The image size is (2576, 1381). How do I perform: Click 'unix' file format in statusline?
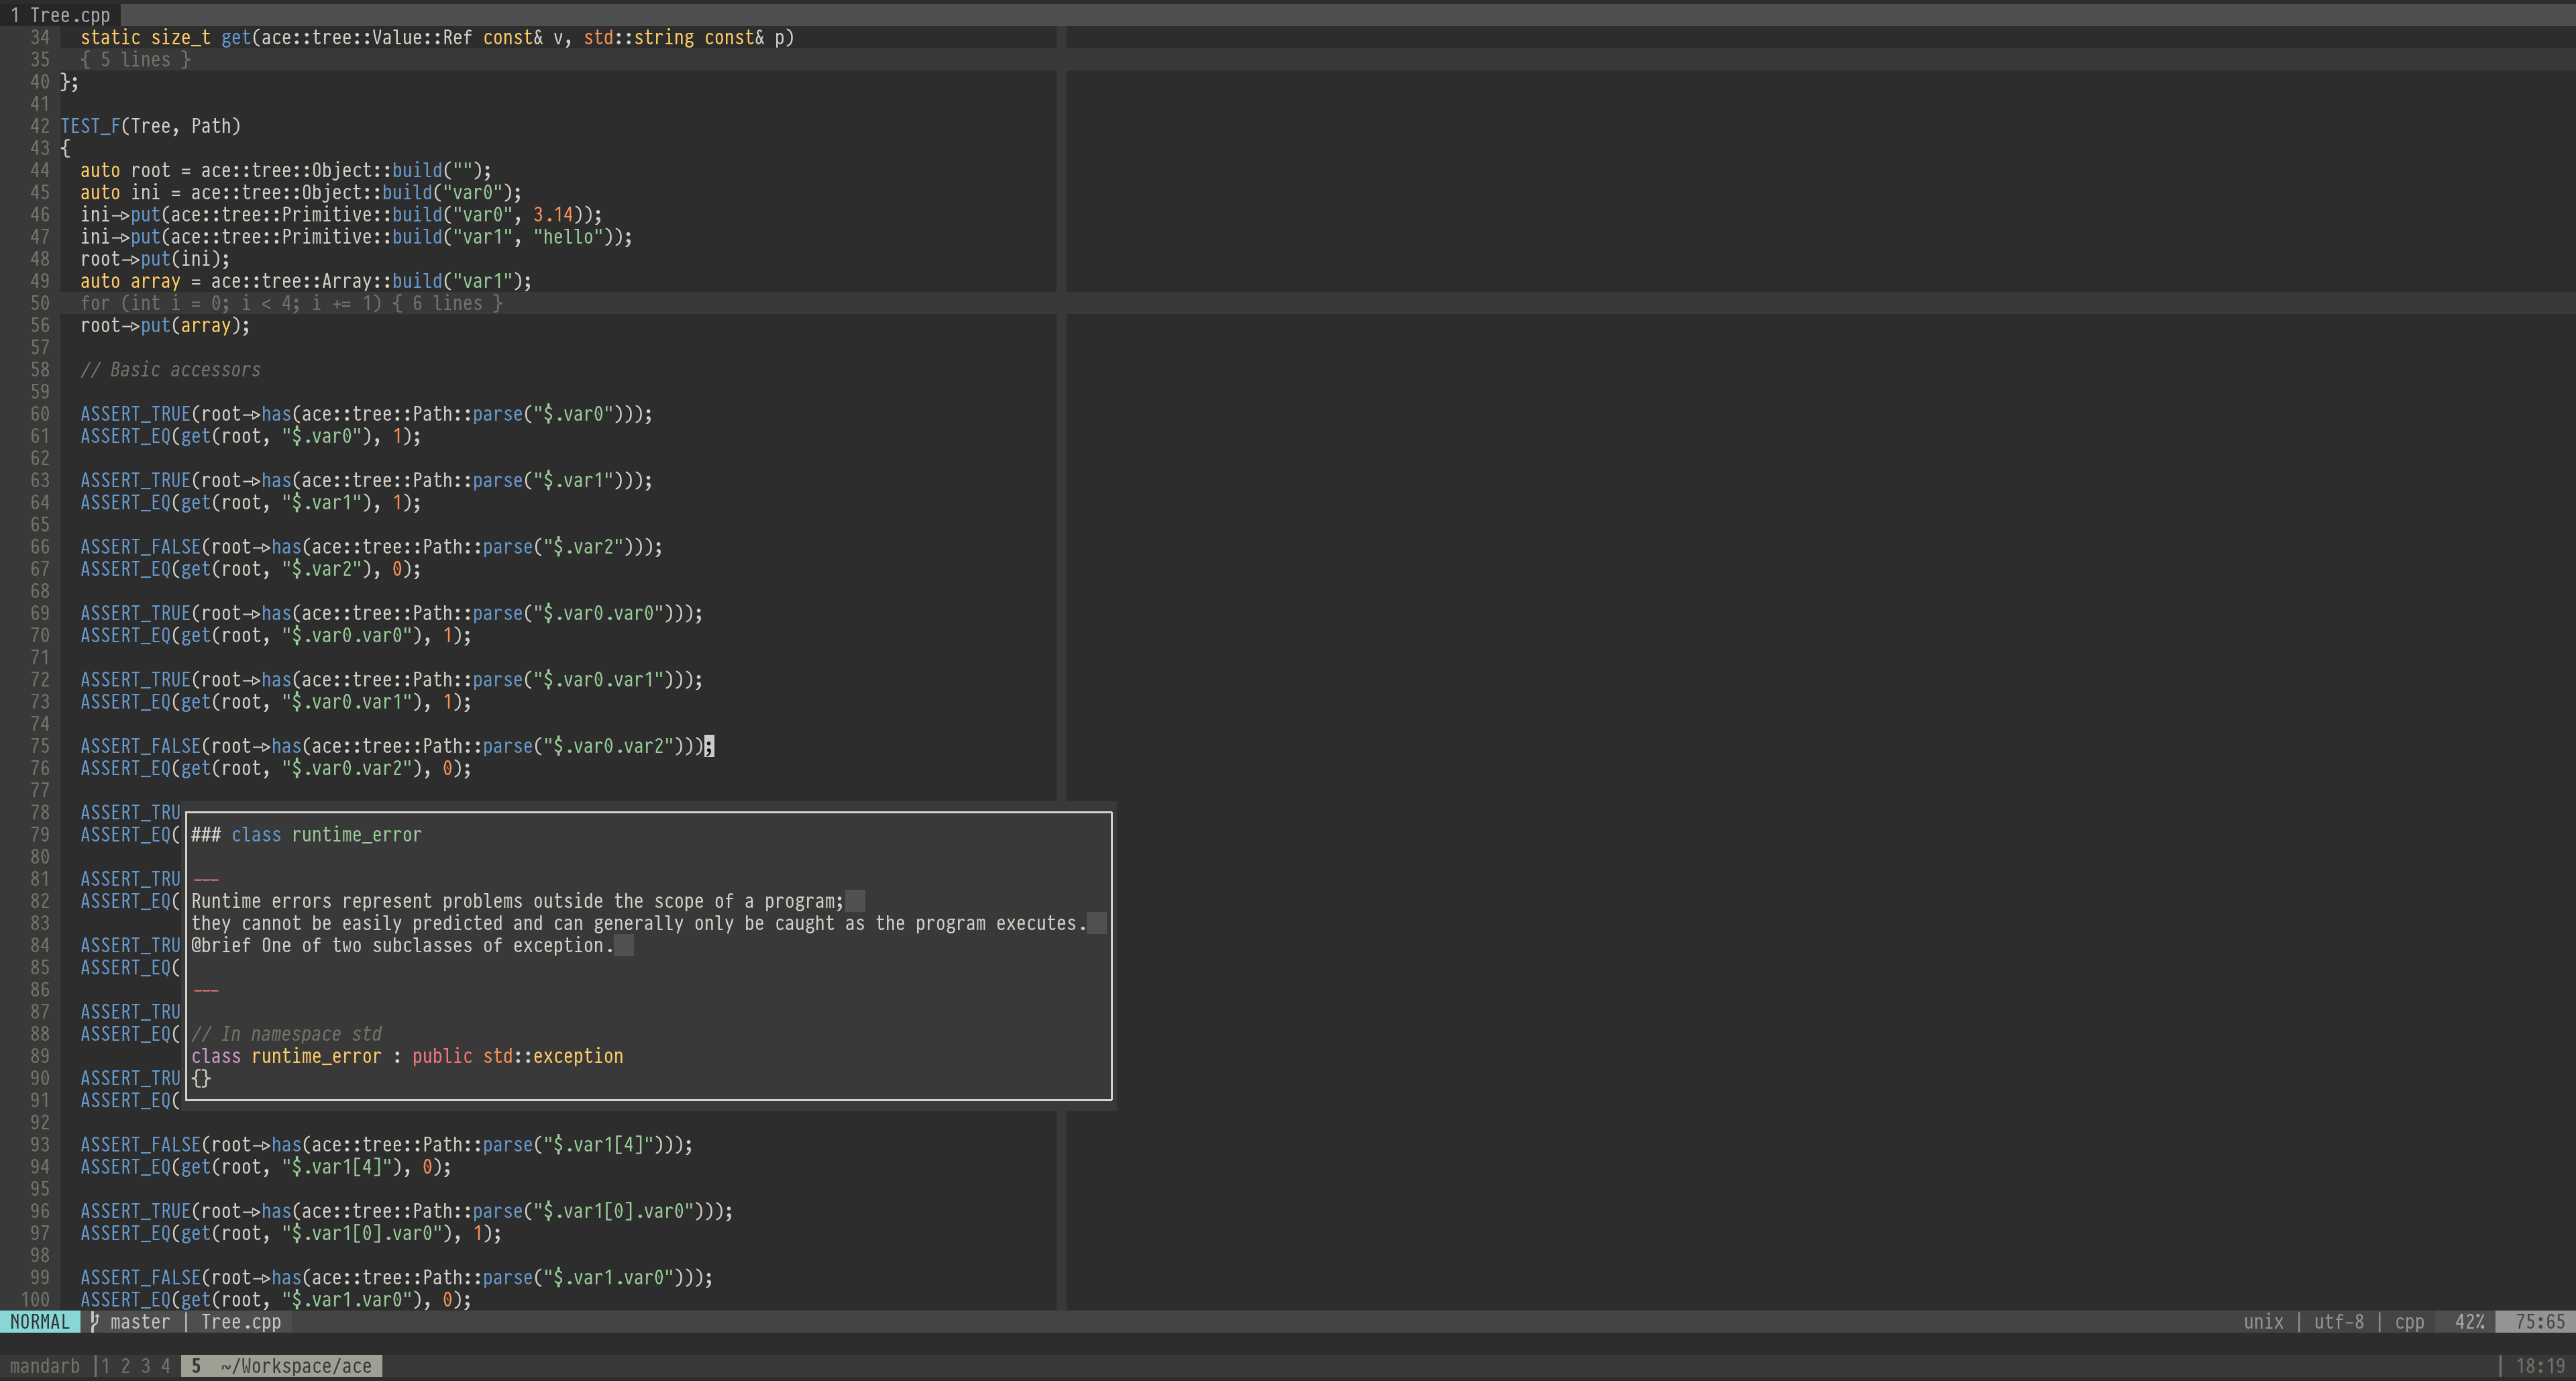click(2263, 1322)
